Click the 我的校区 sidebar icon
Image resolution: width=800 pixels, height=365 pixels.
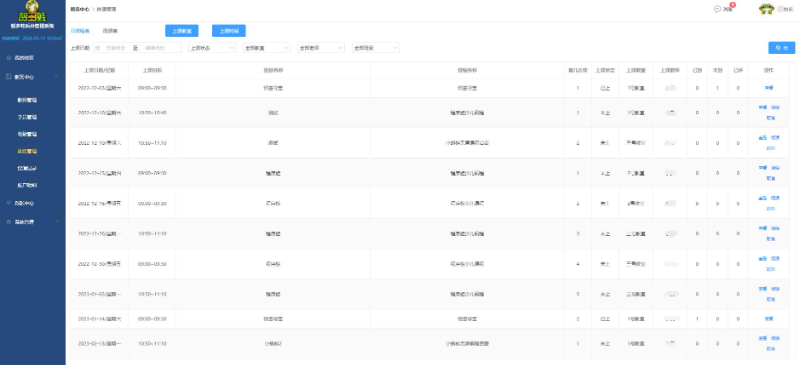(9, 58)
